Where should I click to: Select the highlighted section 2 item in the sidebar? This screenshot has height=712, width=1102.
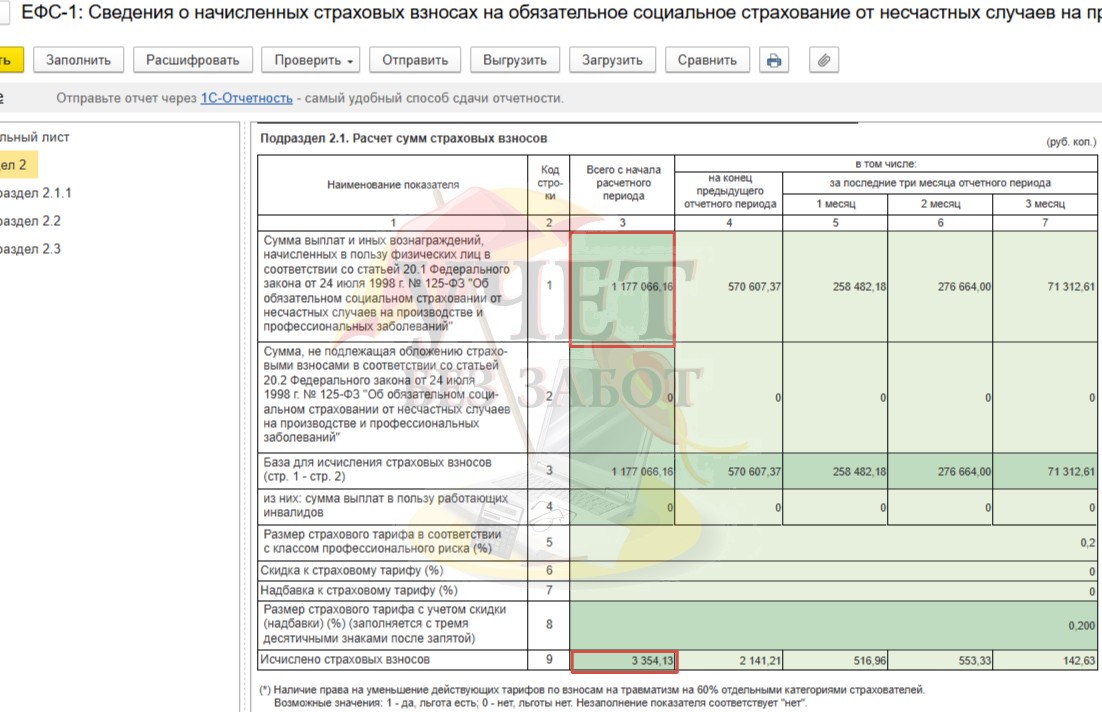pos(18,165)
